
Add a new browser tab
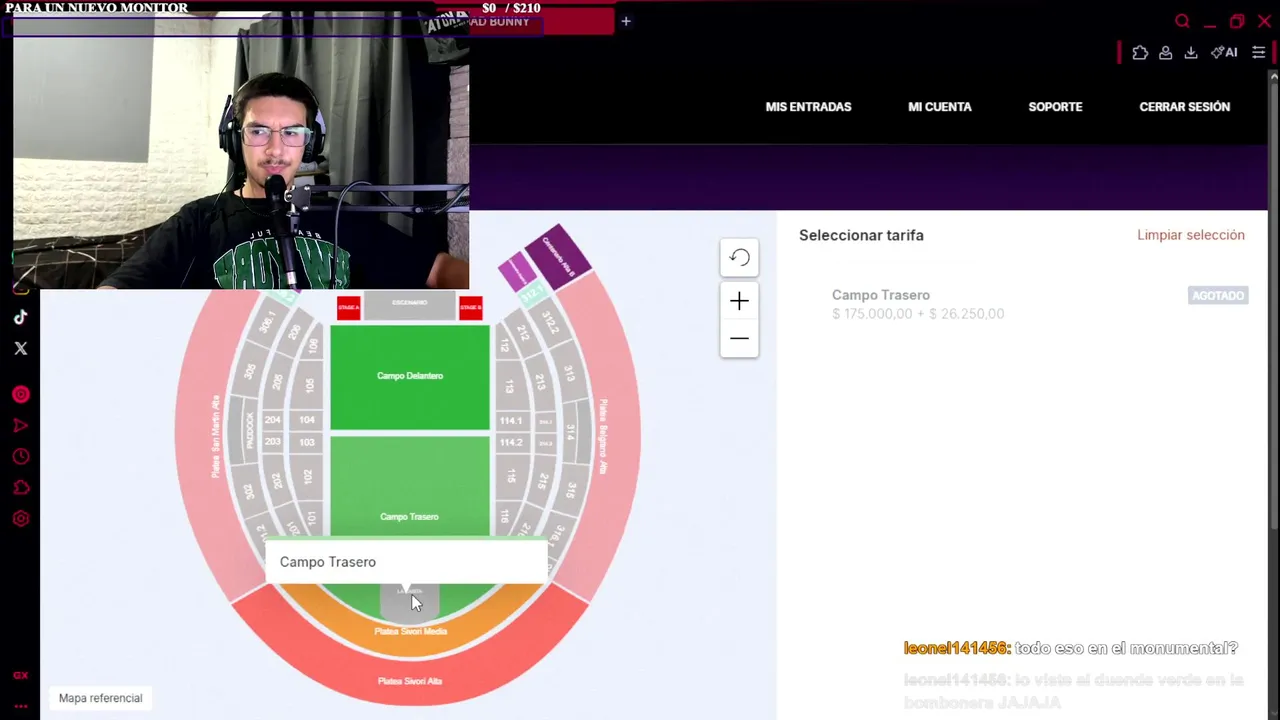tap(626, 21)
